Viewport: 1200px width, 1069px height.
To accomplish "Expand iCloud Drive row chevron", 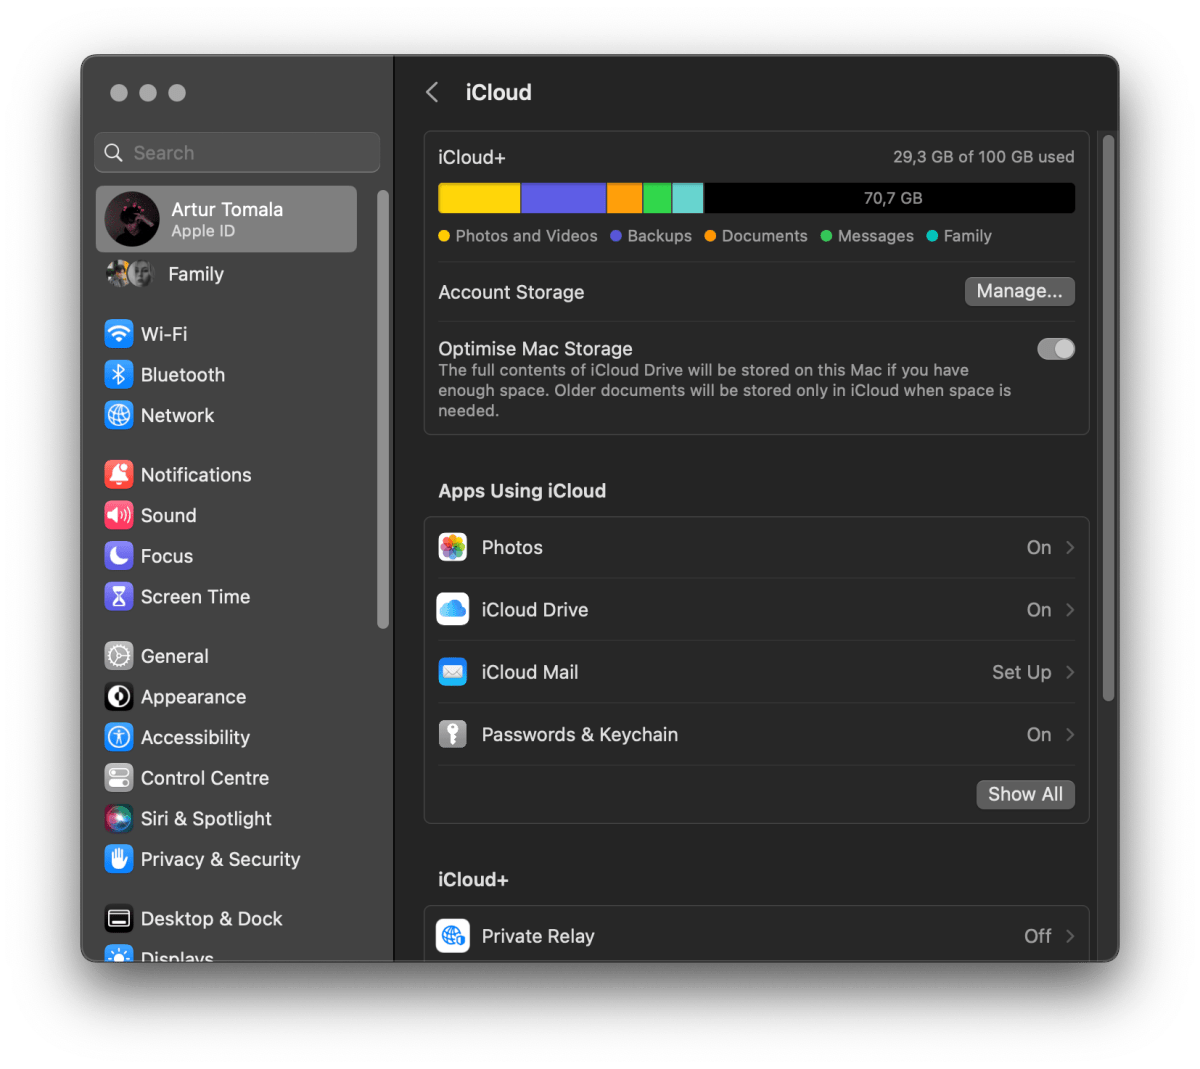I will (x=1070, y=610).
